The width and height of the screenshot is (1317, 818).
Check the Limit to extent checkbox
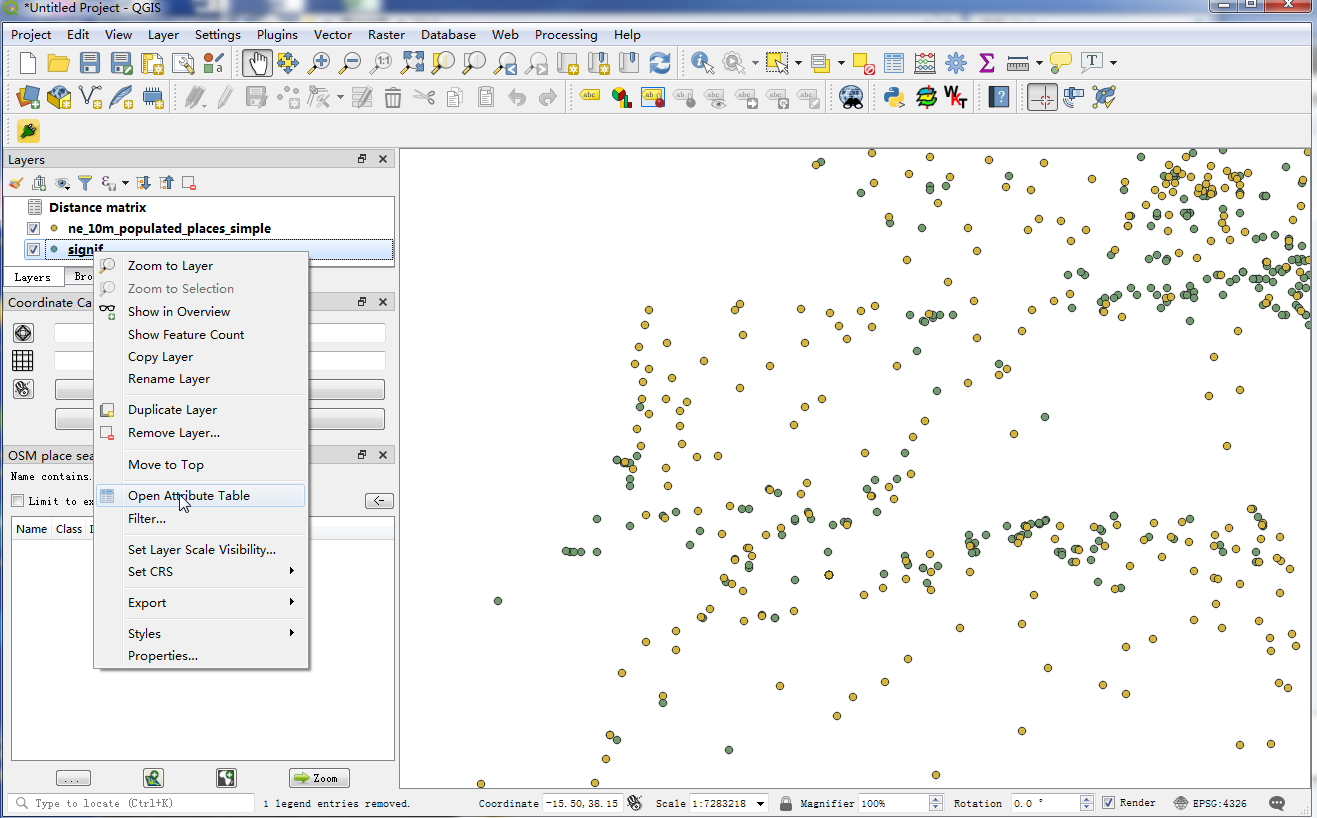17,501
